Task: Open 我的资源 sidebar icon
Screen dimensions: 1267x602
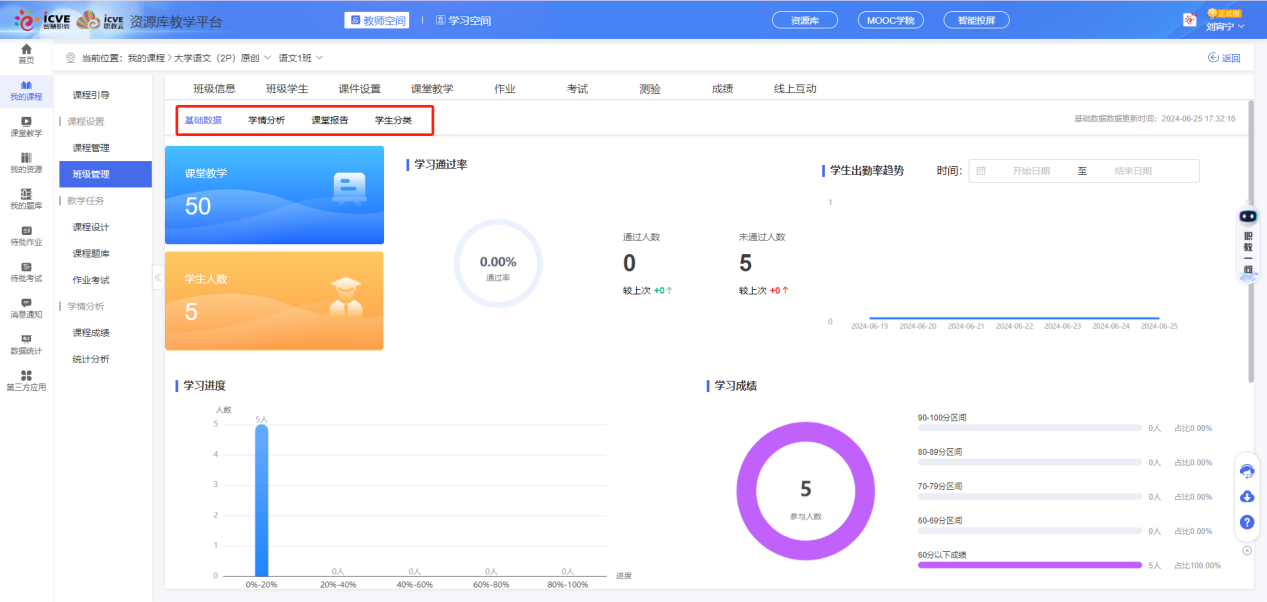Action: pos(26,162)
